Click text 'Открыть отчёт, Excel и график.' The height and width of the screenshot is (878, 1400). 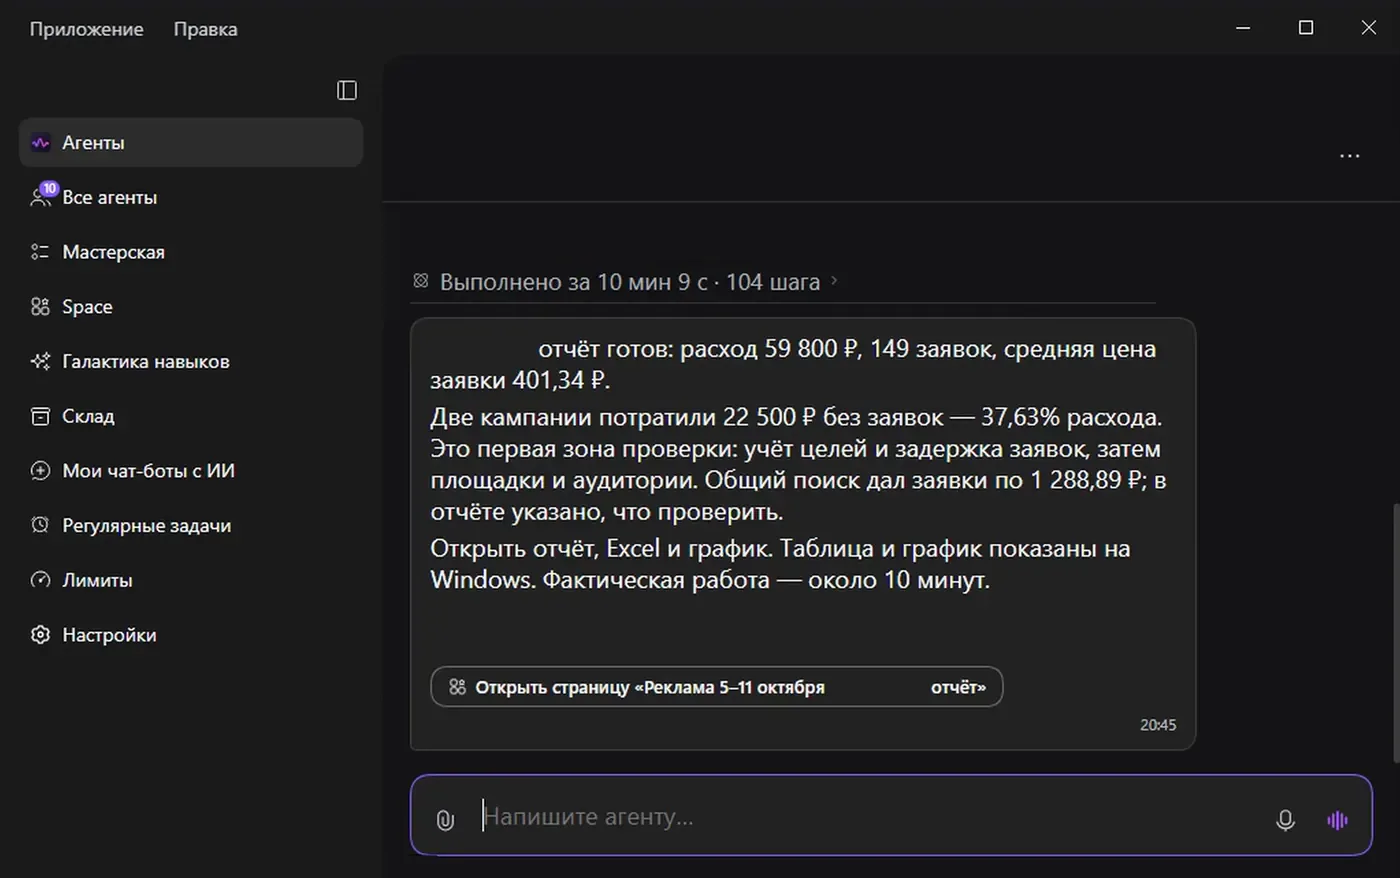(x=601, y=548)
